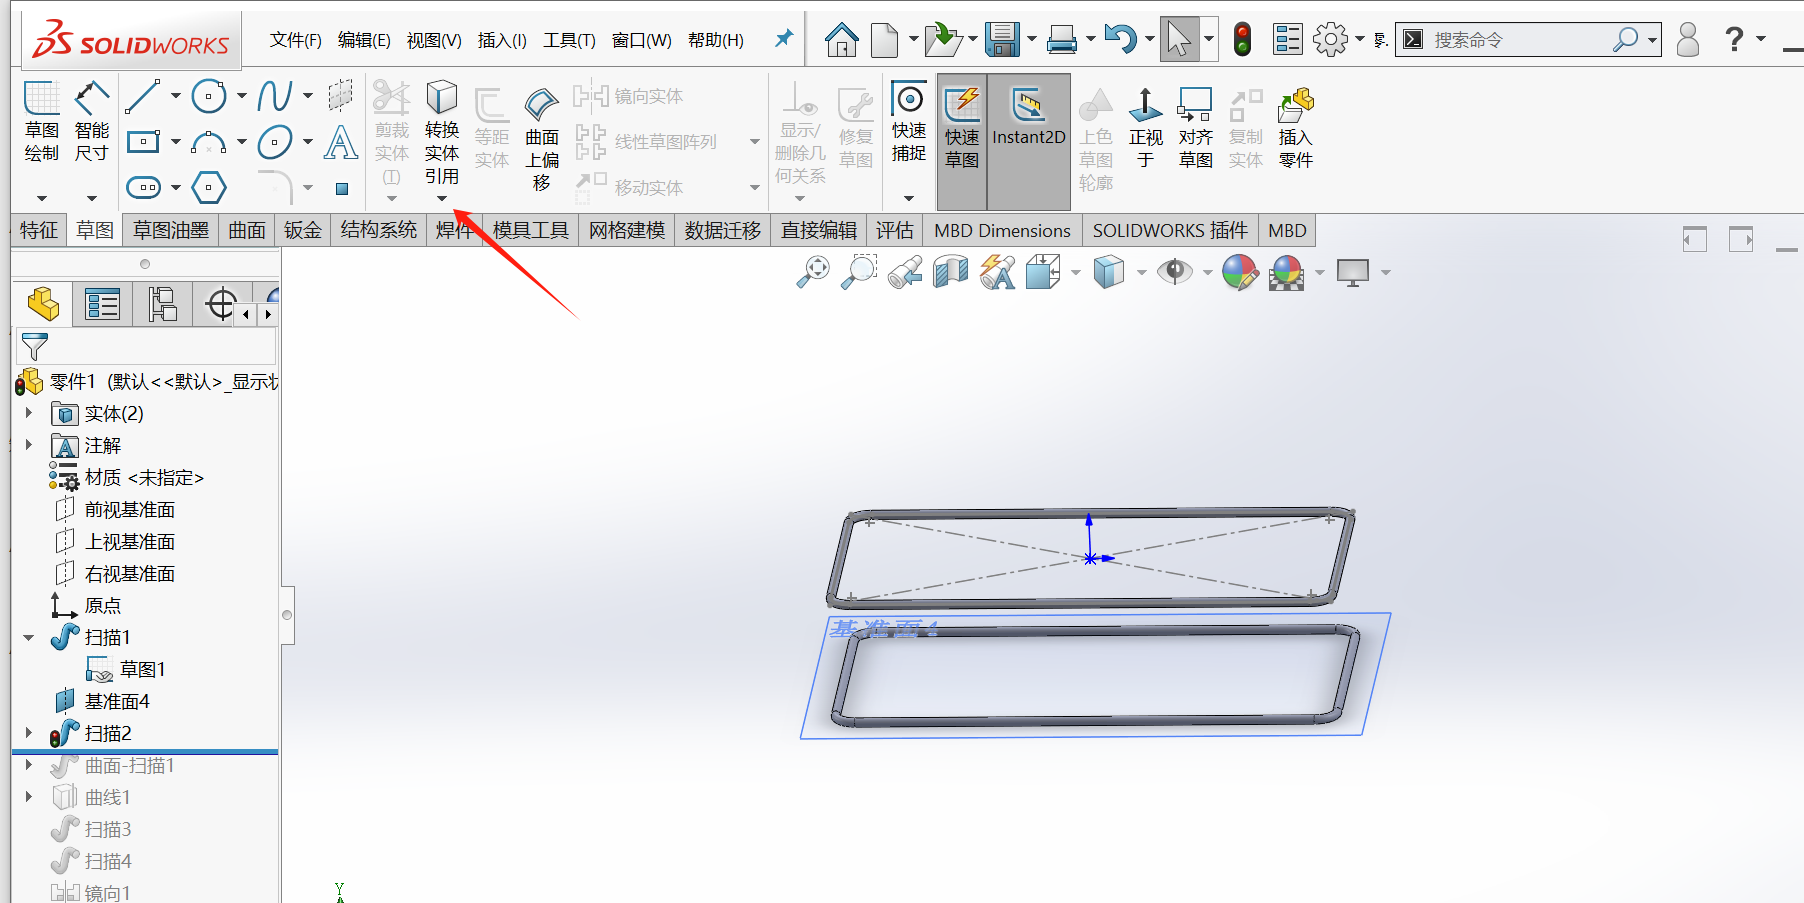Click the Rebuild traffic light icon

pyautogui.click(x=1242, y=40)
